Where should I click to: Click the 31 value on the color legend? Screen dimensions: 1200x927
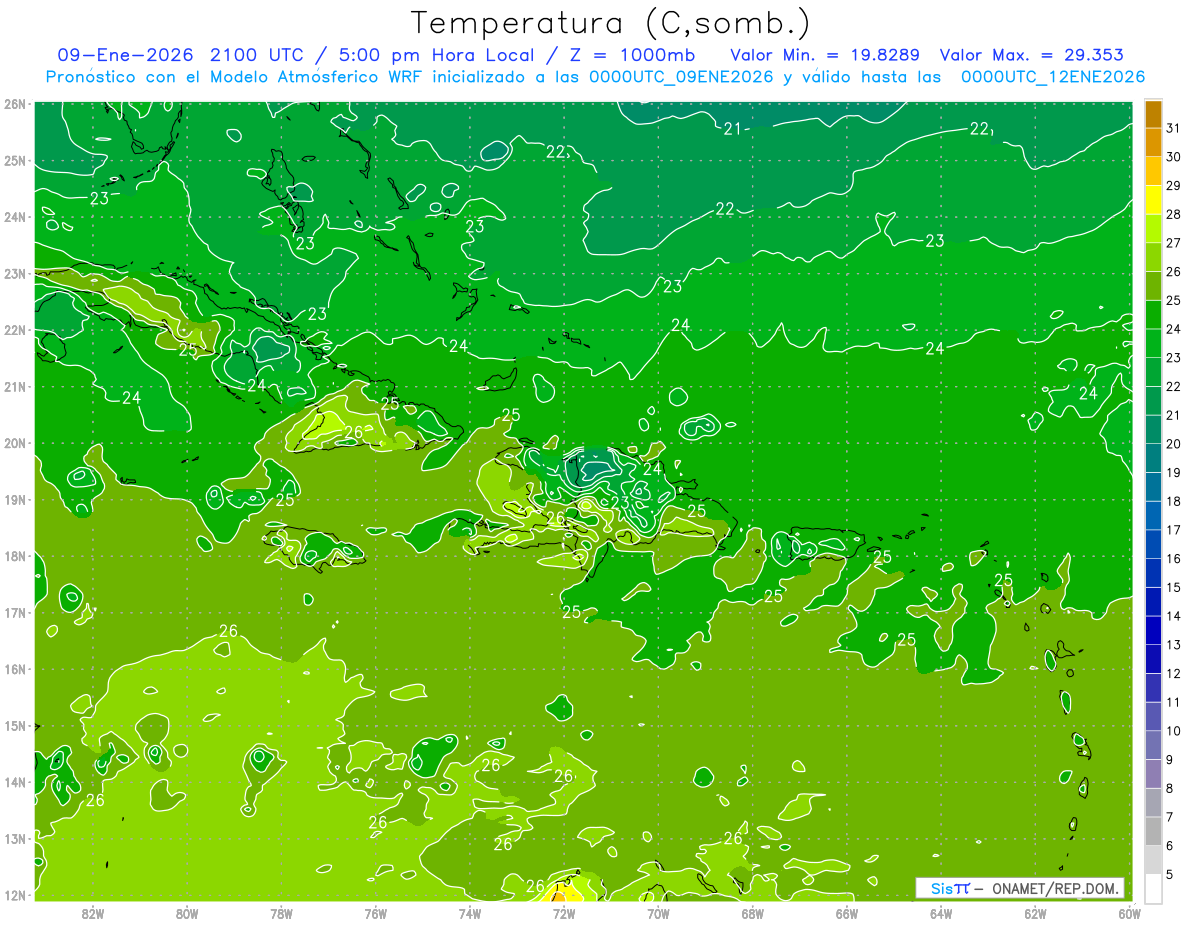(x=1173, y=128)
